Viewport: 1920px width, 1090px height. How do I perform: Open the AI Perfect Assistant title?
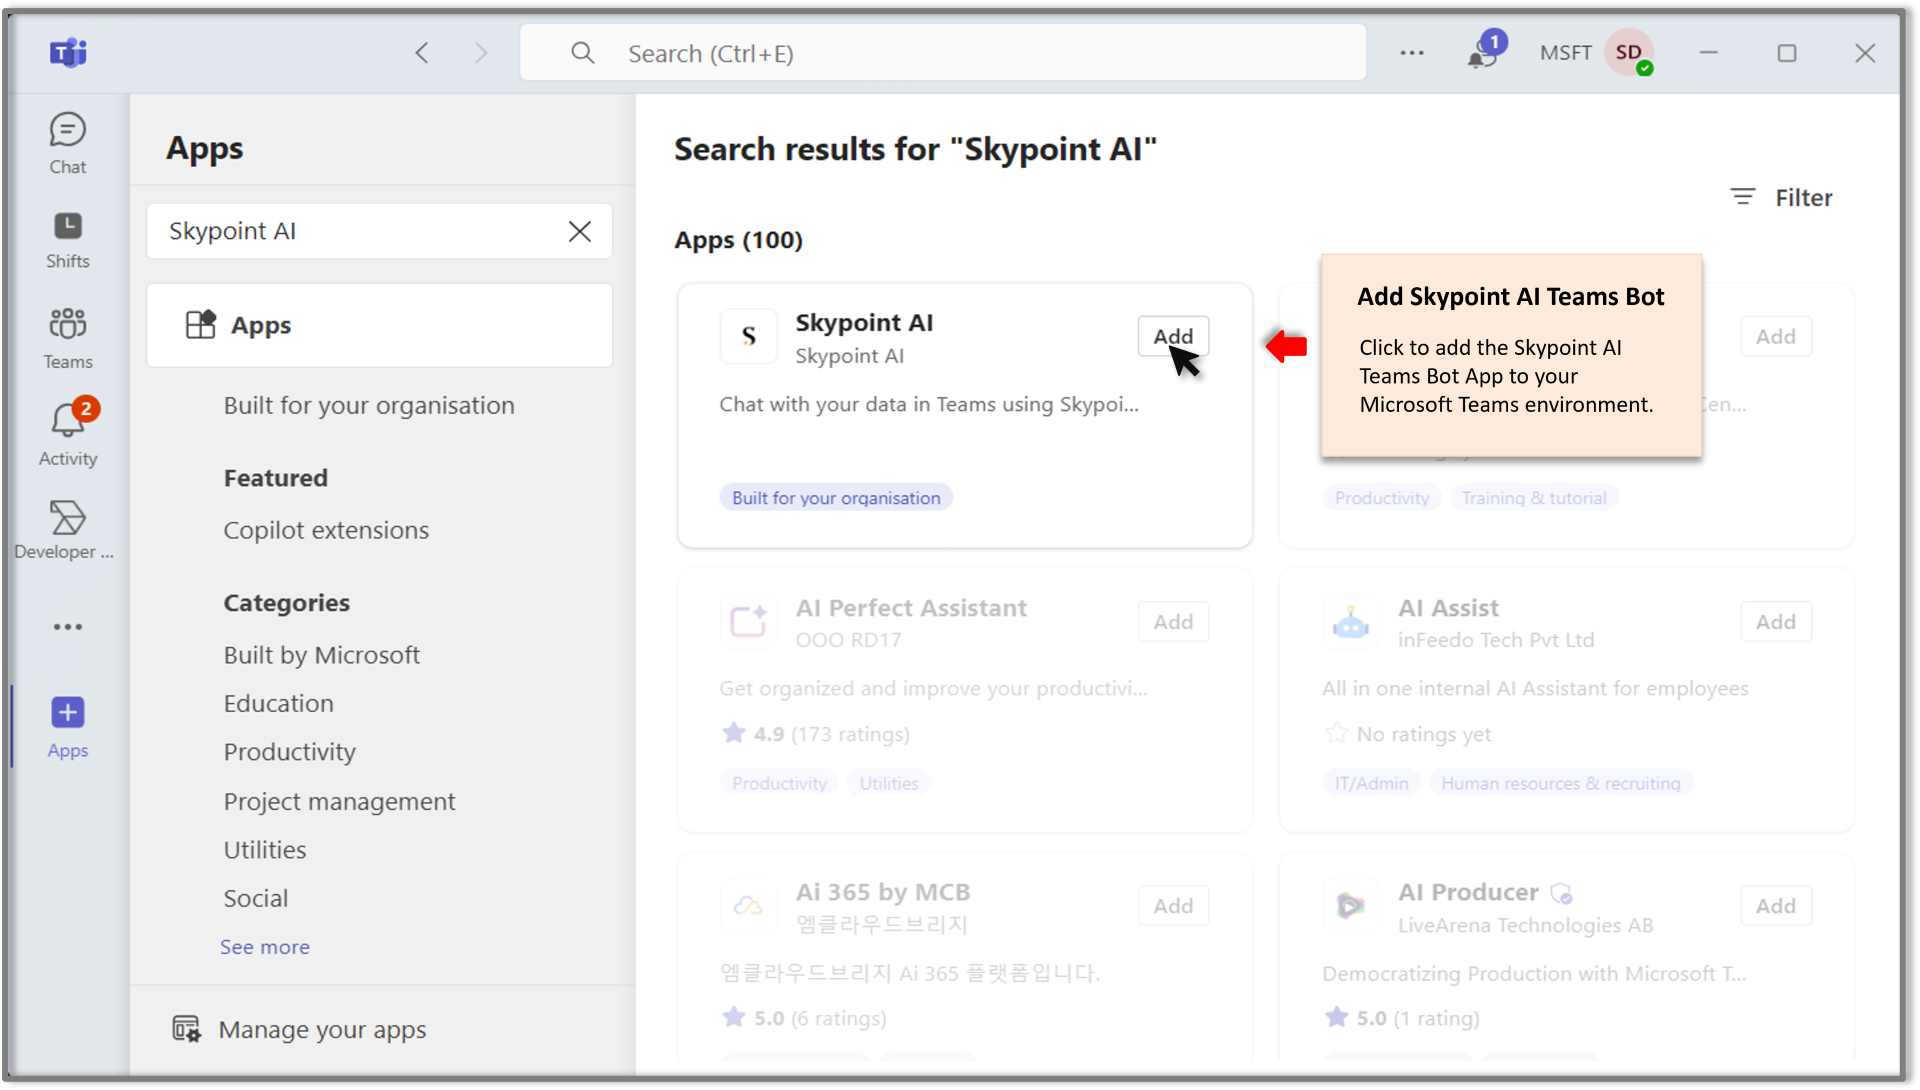(x=911, y=608)
